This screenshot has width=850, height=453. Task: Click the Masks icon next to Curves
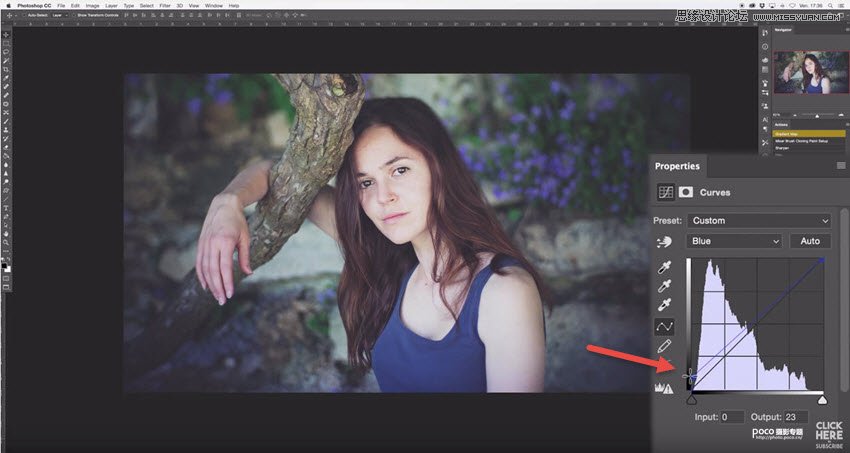tap(686, 192)
